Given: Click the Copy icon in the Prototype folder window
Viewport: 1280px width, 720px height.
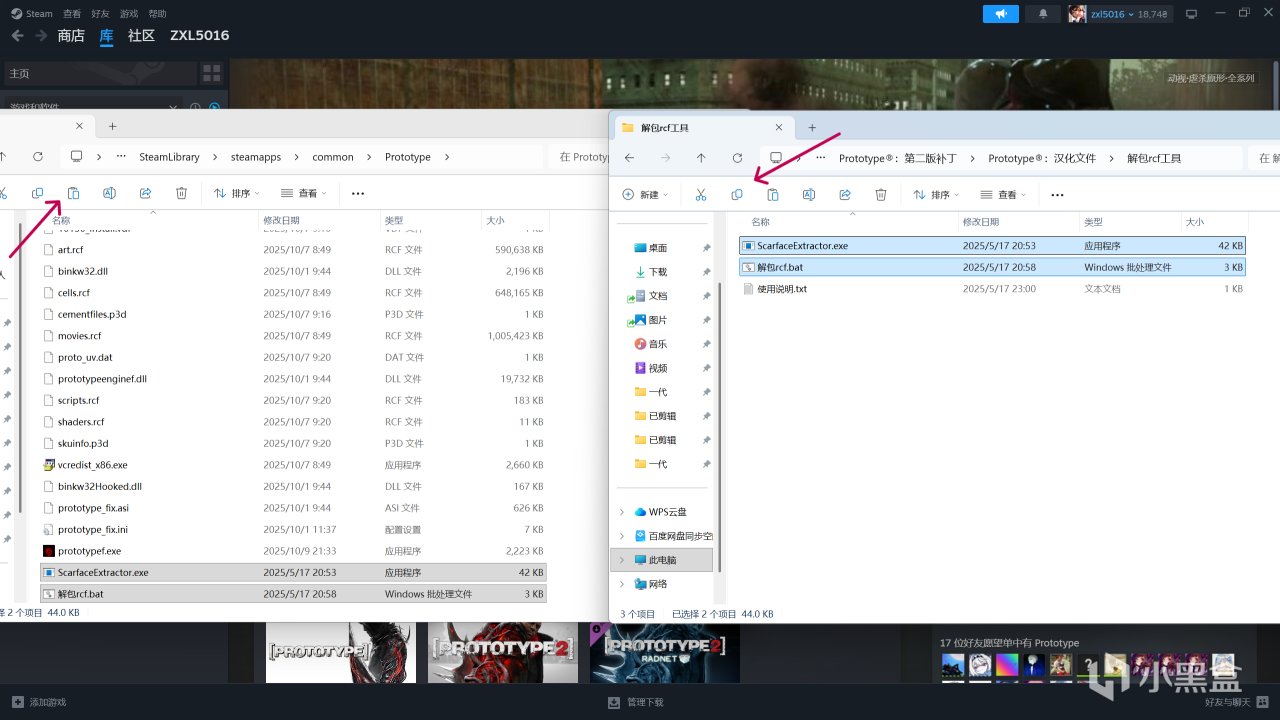Looking at the screenshot, I should click(x=37, y=193).
